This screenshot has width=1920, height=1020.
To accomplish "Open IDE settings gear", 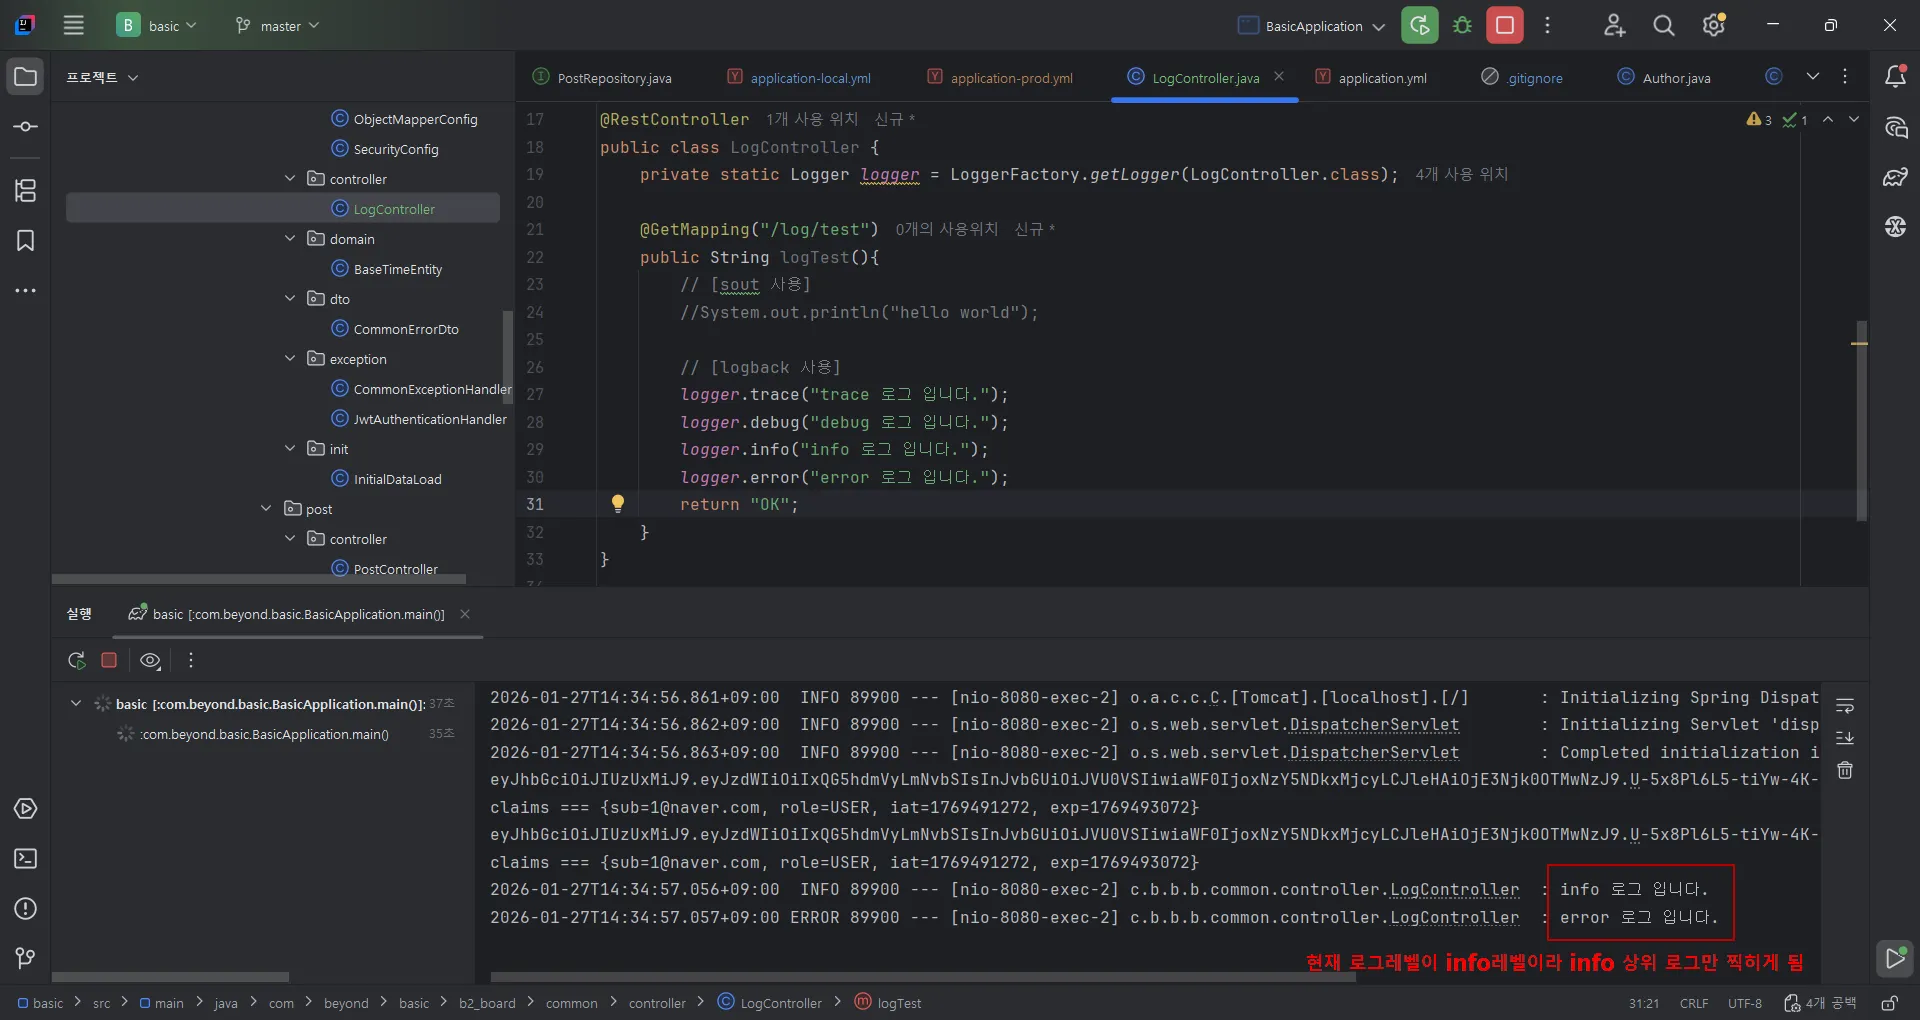I will click(x=1714, y=25).
